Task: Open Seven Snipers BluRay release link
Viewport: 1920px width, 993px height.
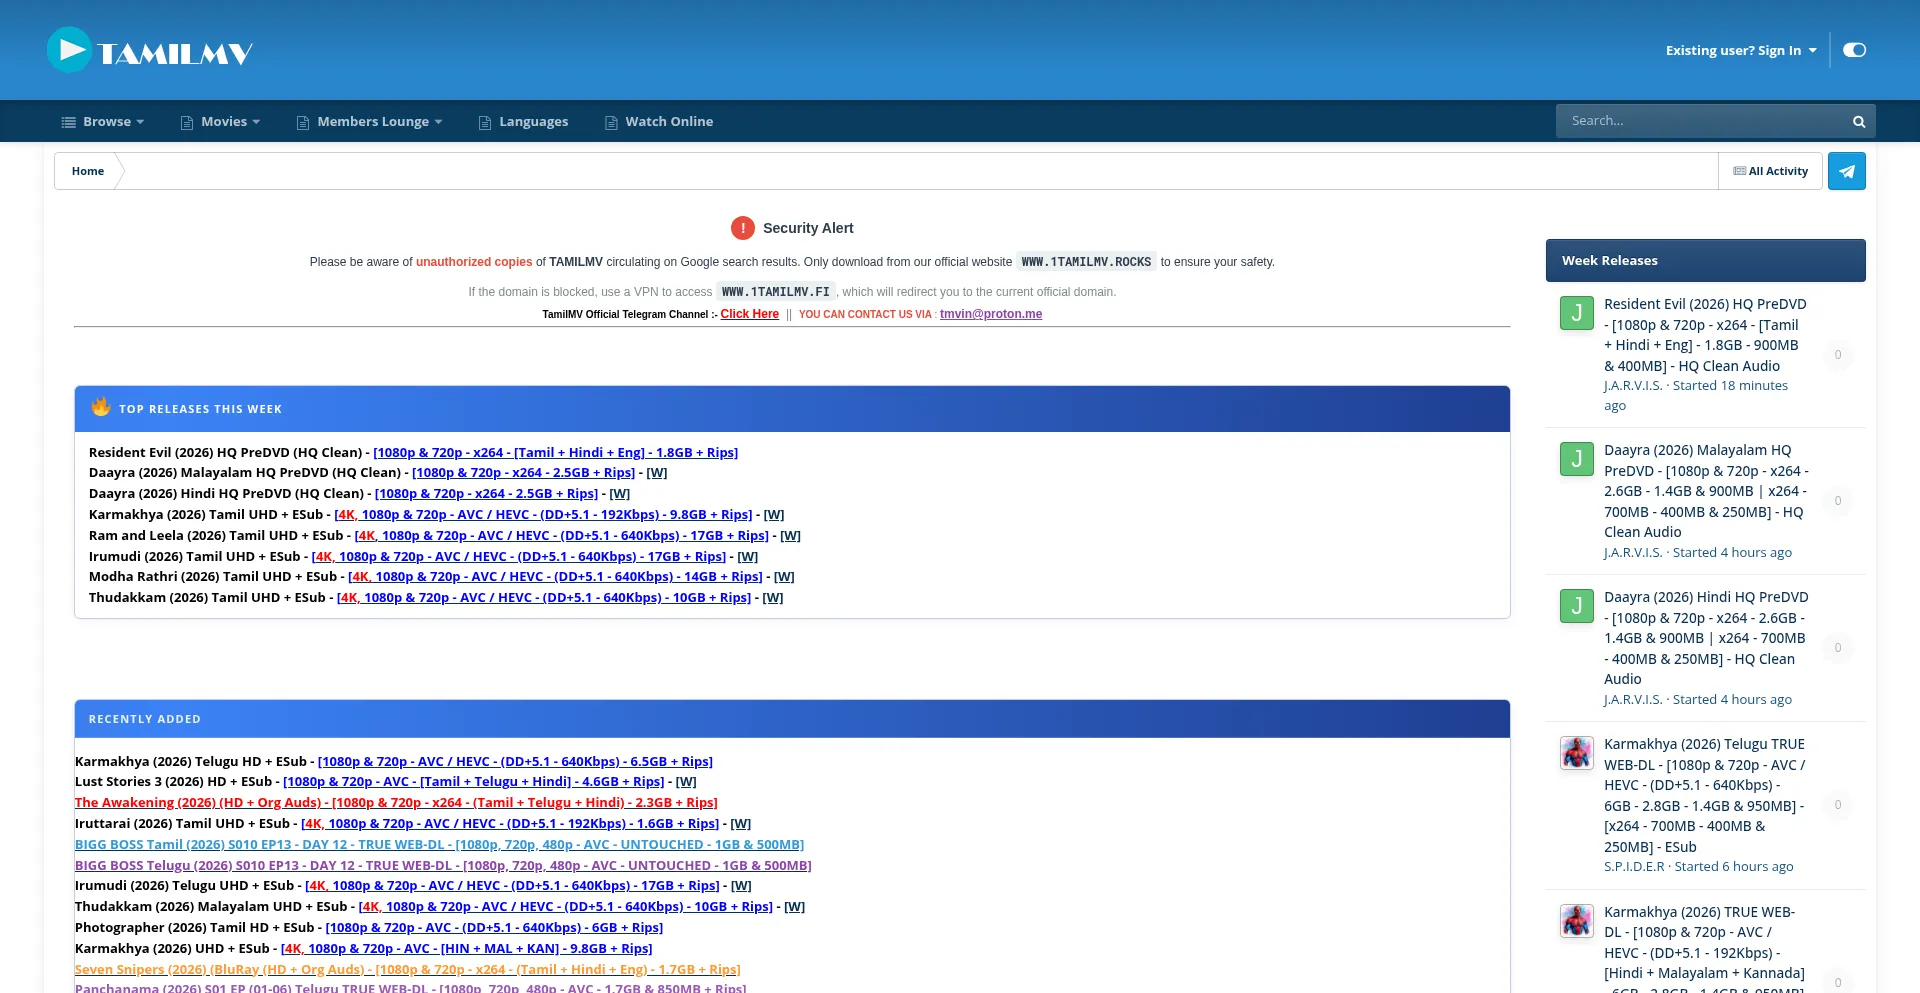Action: (408, 970)
